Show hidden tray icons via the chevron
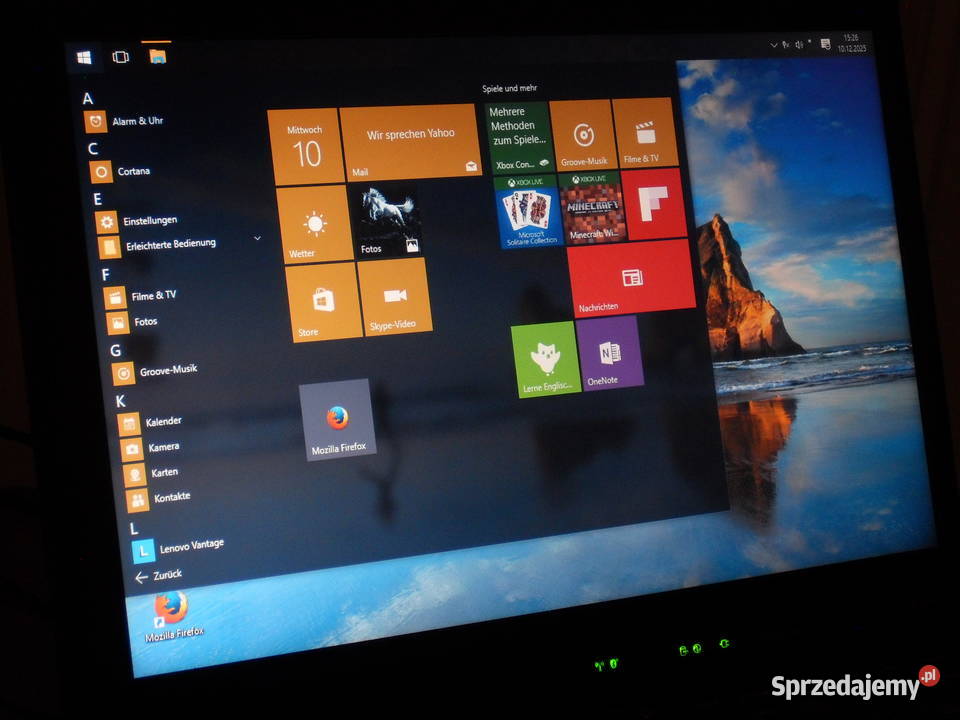 [774, 44]
